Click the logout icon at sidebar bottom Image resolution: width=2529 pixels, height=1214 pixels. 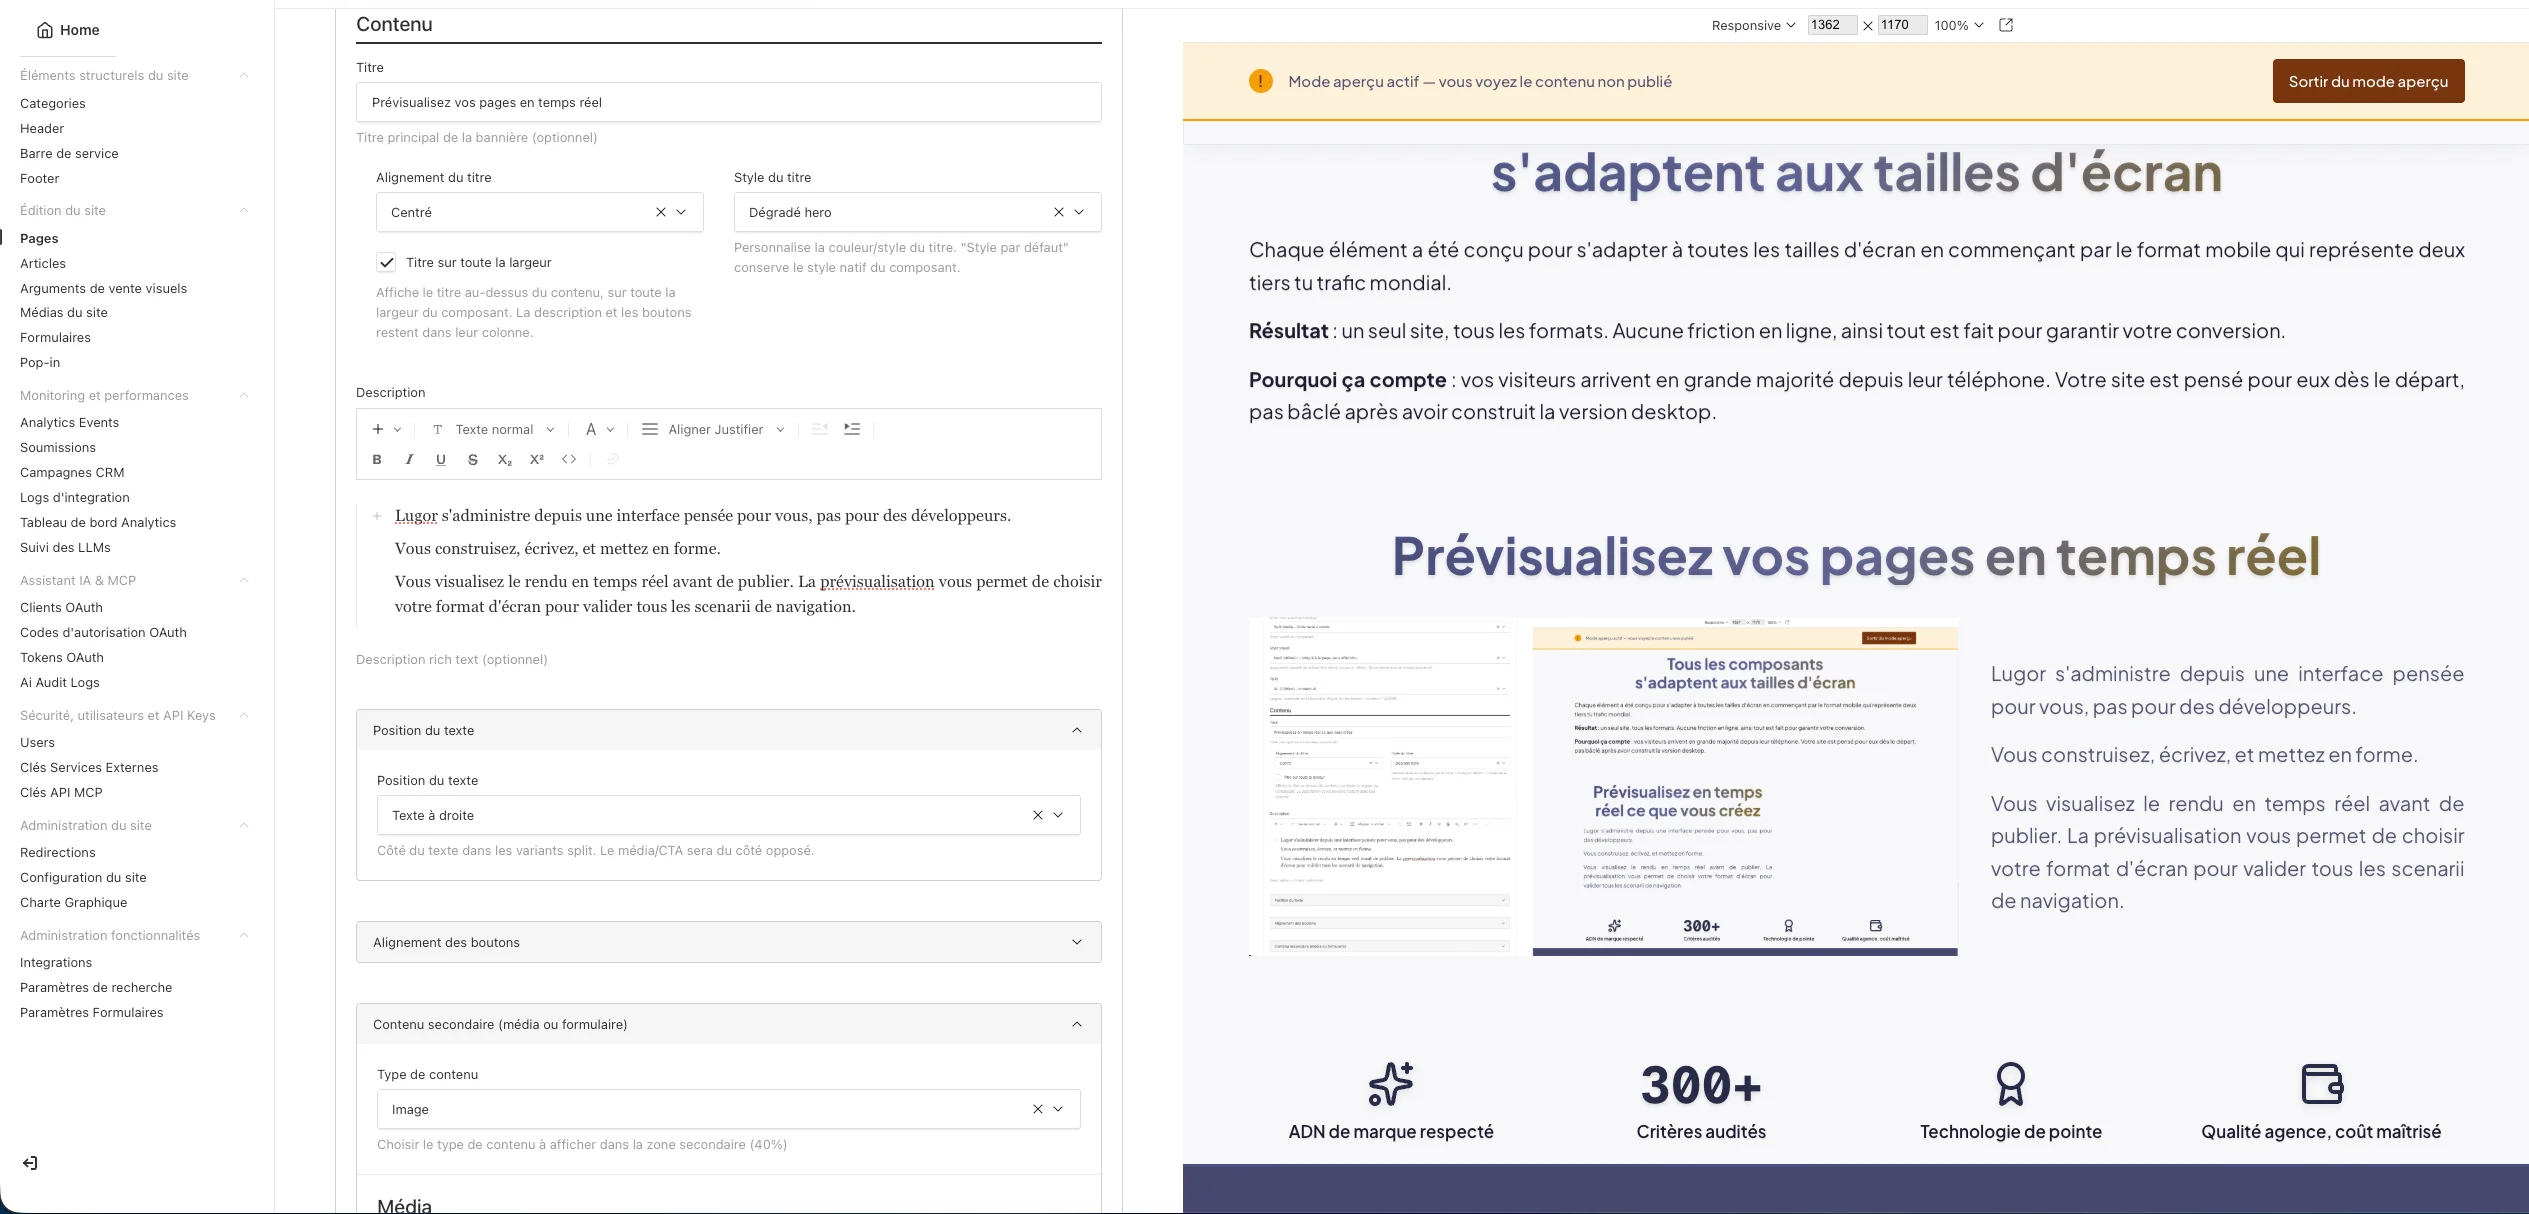coord(30,1163)
